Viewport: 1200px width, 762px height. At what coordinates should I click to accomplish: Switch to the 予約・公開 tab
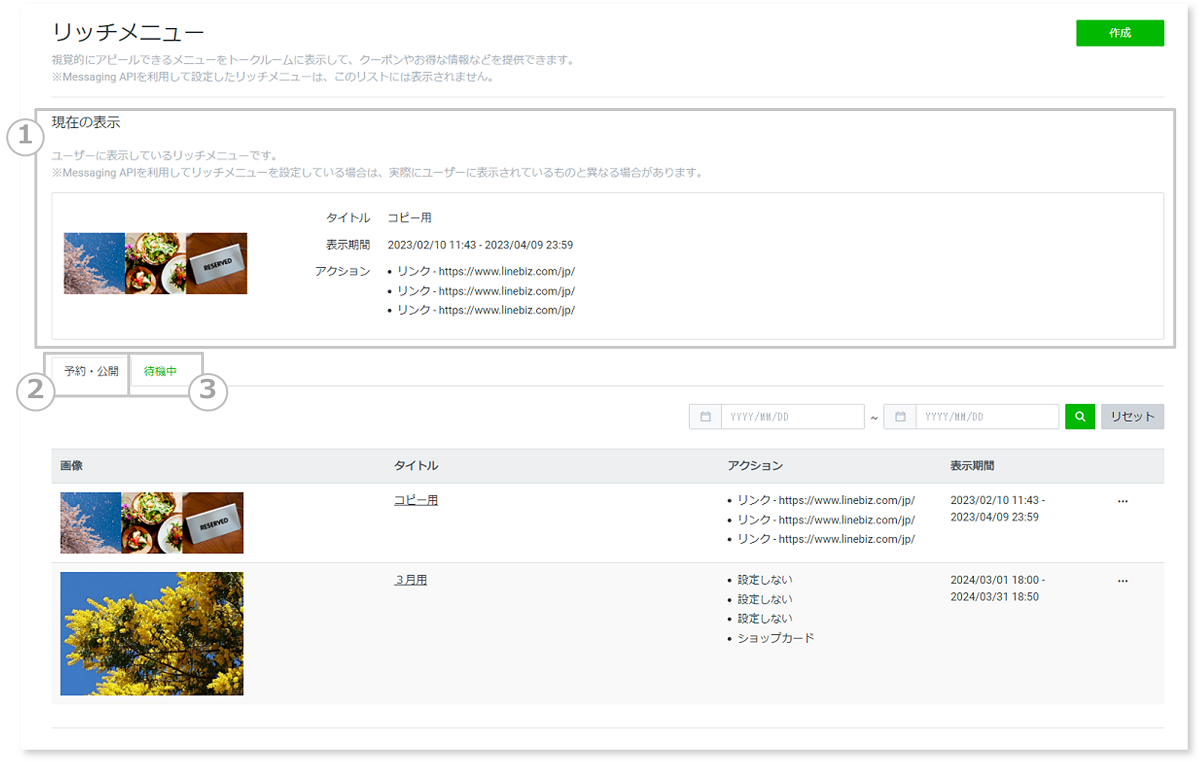[x=91, y=371]
